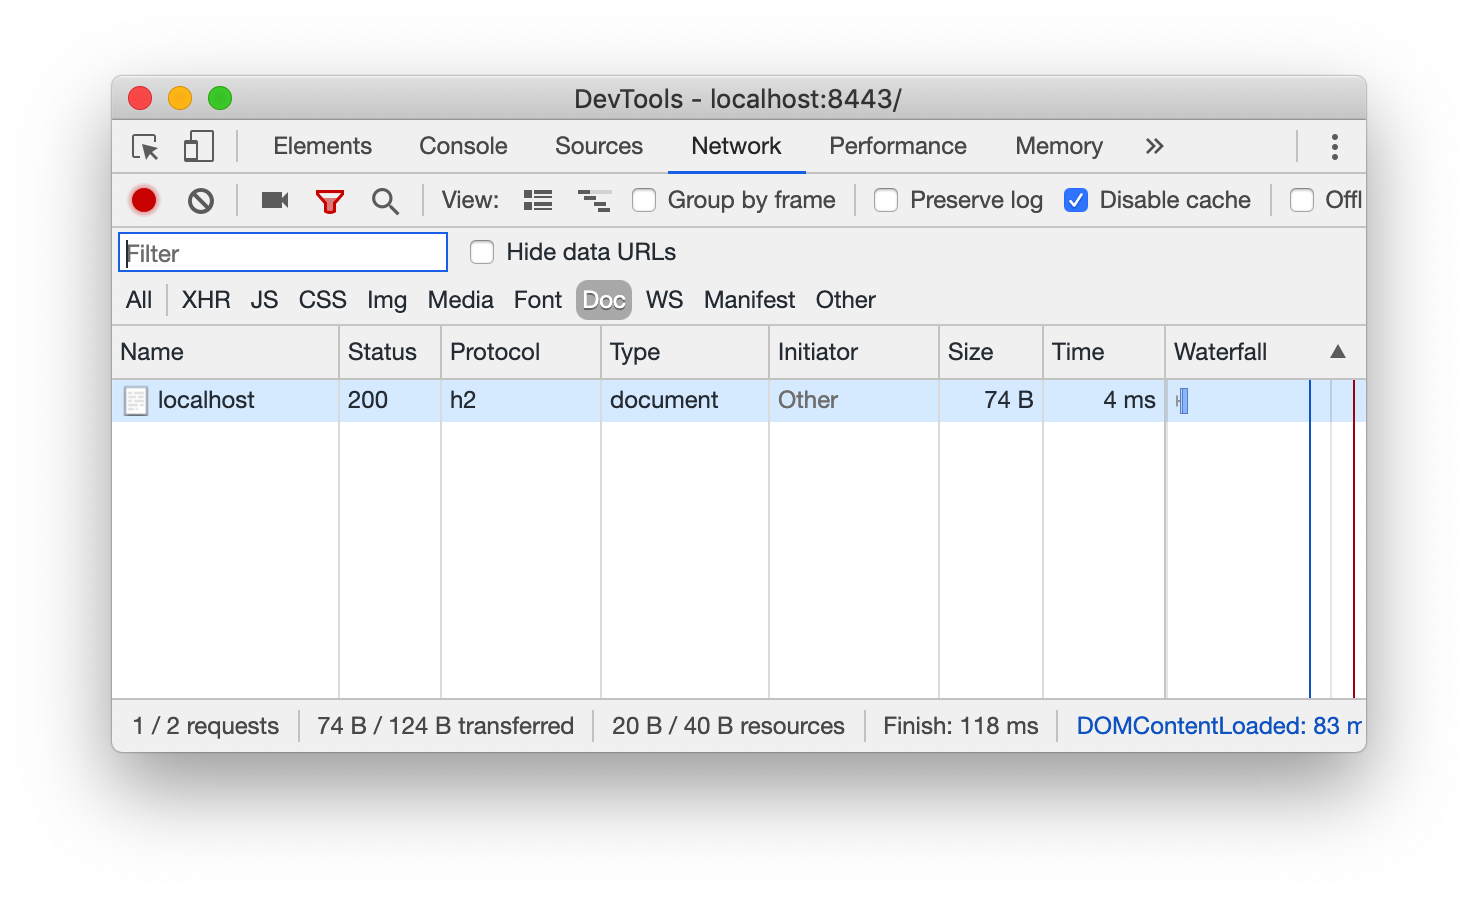Click the '1 / 2 requests' status text
Image resolution: width=1478 pixels, height=900 pixels.
click(206, 726)
